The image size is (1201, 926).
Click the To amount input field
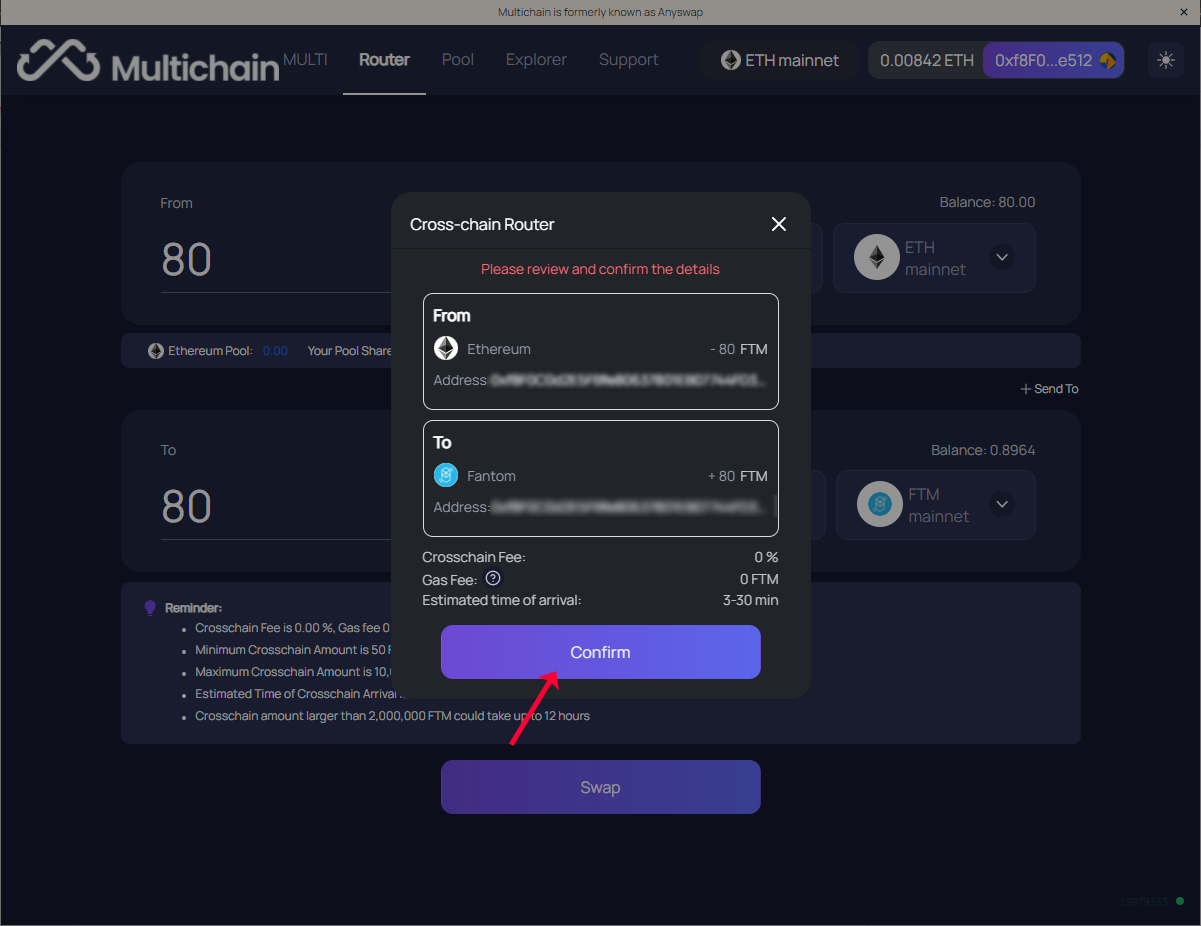pyautogui.click(x=276, y=507)
